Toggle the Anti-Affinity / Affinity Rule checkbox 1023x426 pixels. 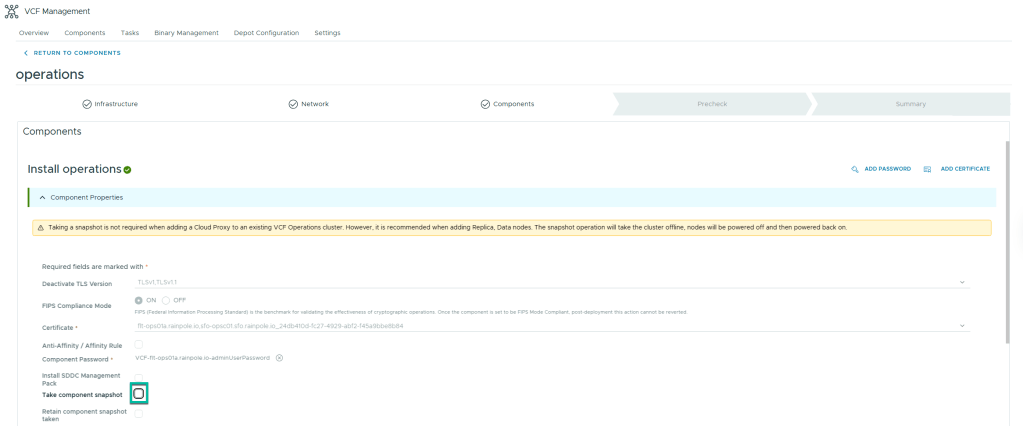(139, 344)
